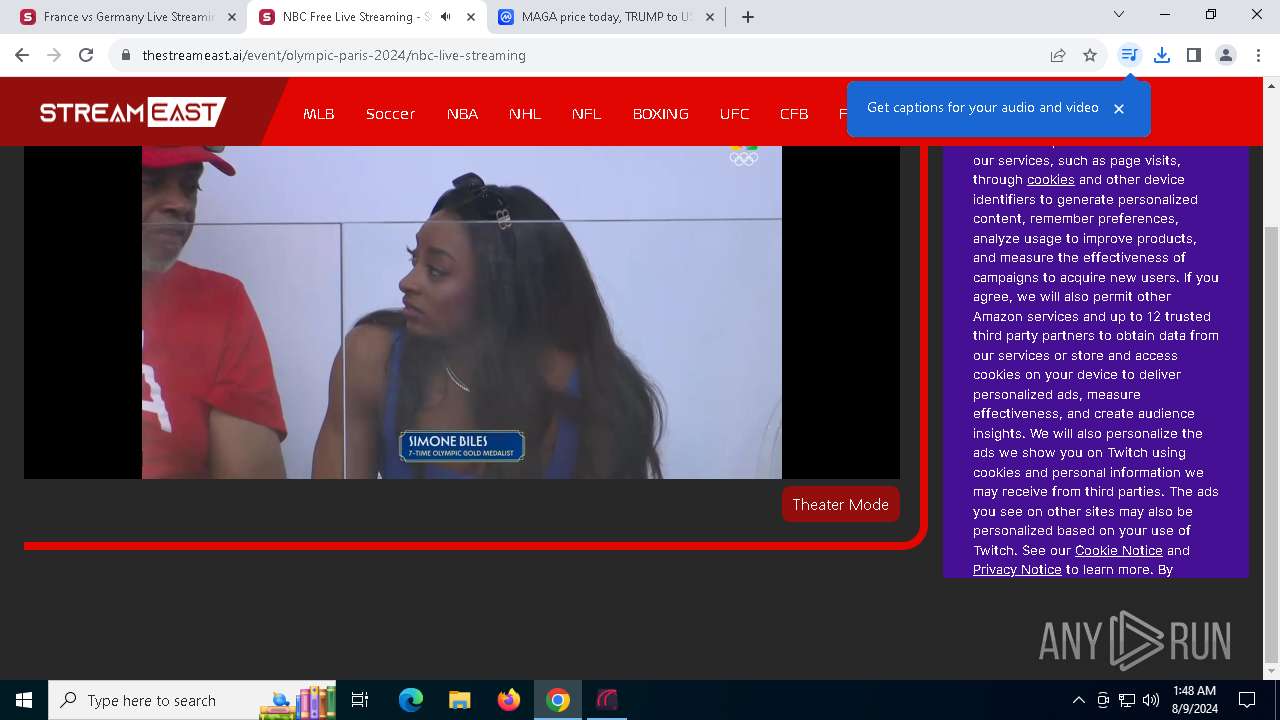Image resolution: width=1280 pixels, height=720 pixels.
Task: Go back to the previous page
Action: click(x=22, y=55)
